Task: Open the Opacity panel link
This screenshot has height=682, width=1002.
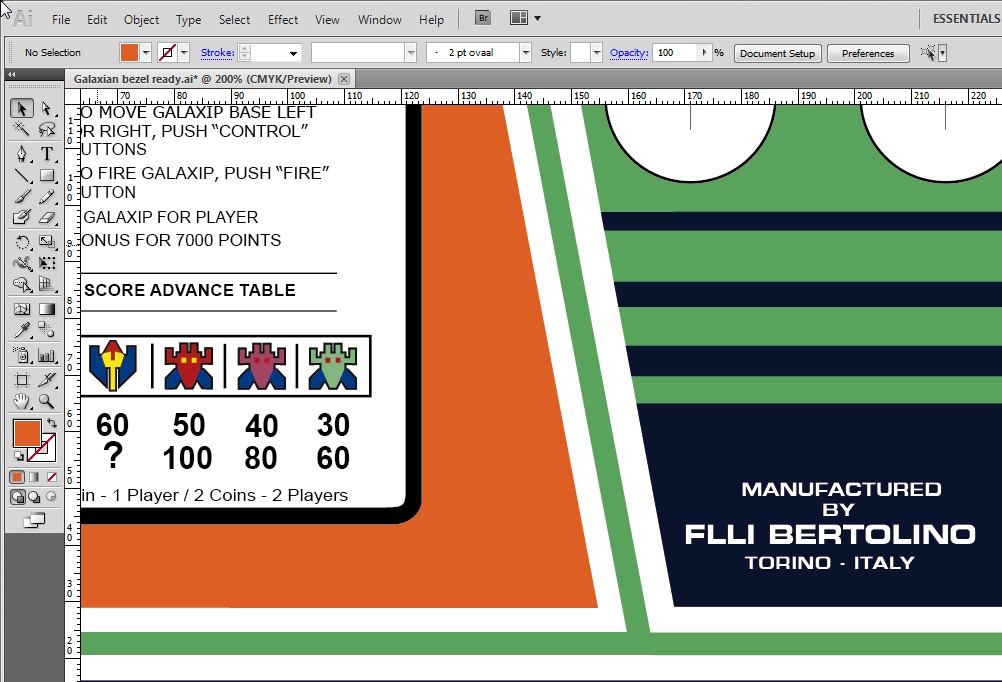Action: (x=629, y=52)
